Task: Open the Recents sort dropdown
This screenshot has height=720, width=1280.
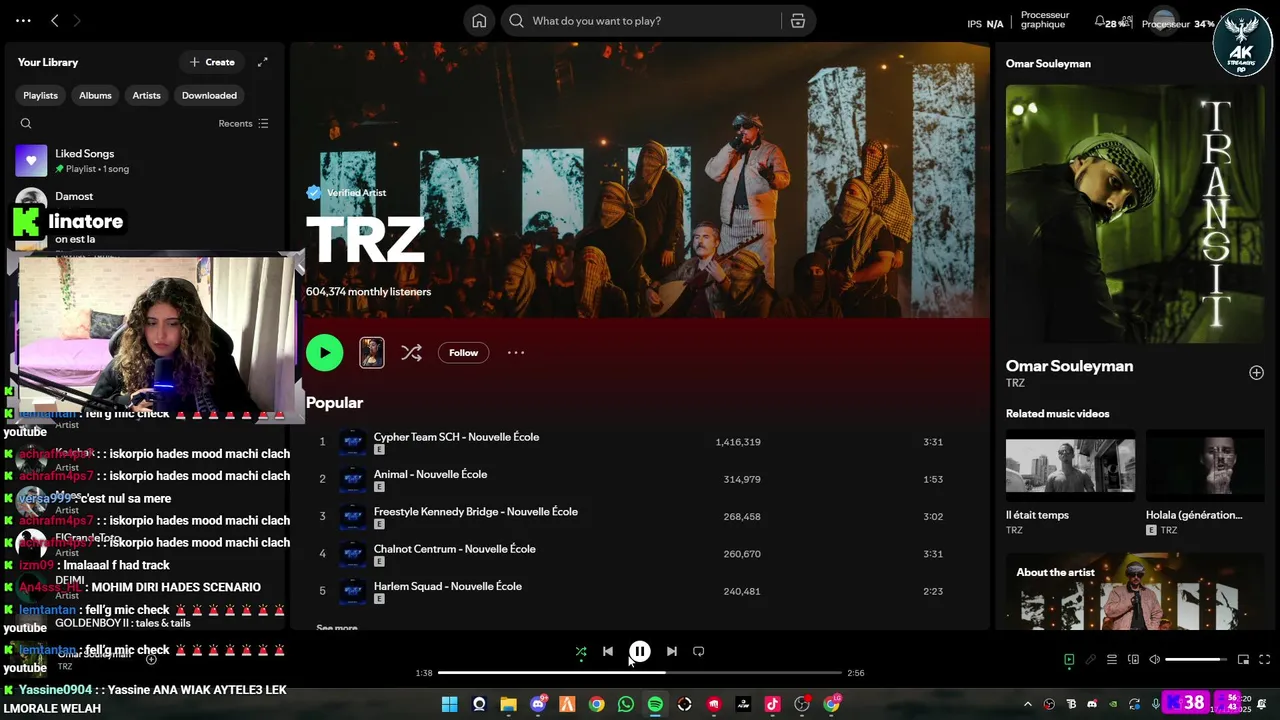Action: (x=243, y=124)
